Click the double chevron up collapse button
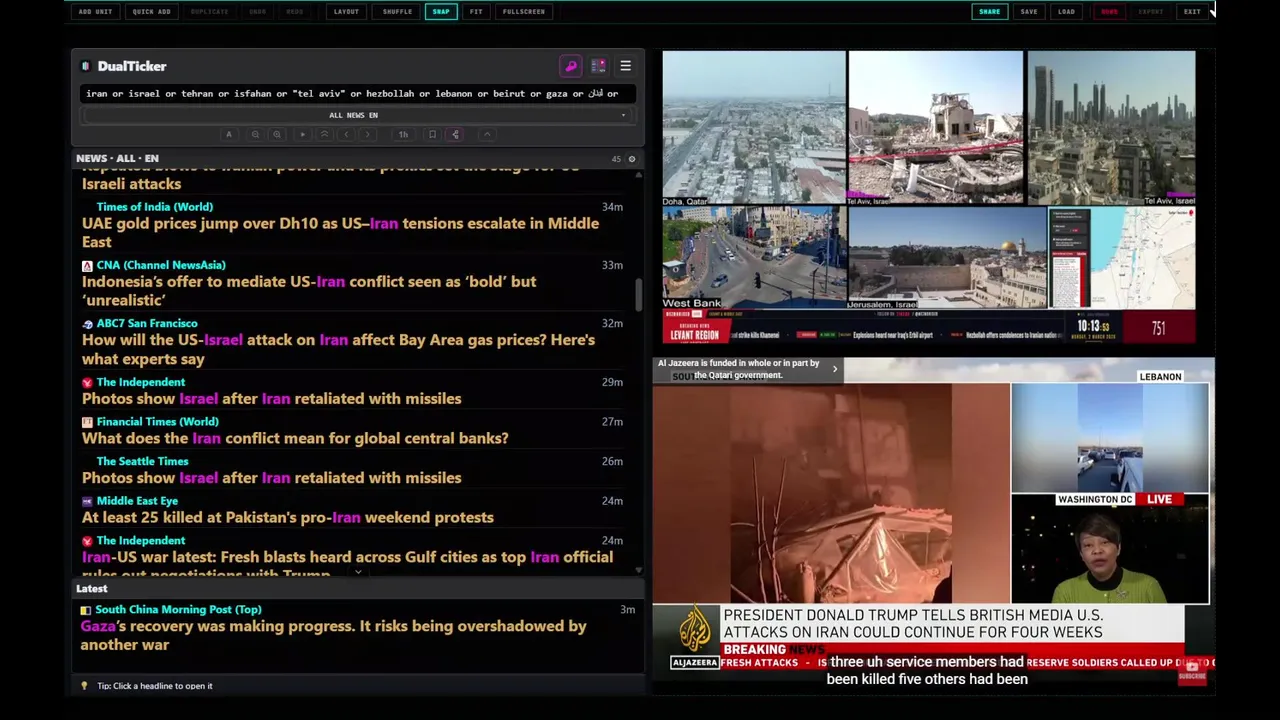 [x=324, y=134]
